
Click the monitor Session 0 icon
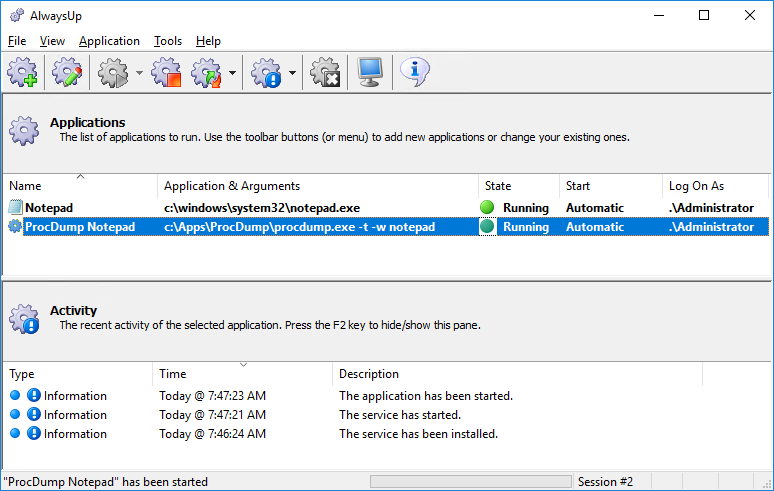click(370, 73)
